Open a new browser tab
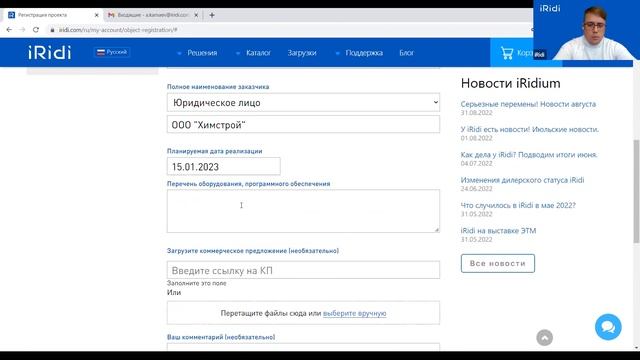 tap(212, 15)
